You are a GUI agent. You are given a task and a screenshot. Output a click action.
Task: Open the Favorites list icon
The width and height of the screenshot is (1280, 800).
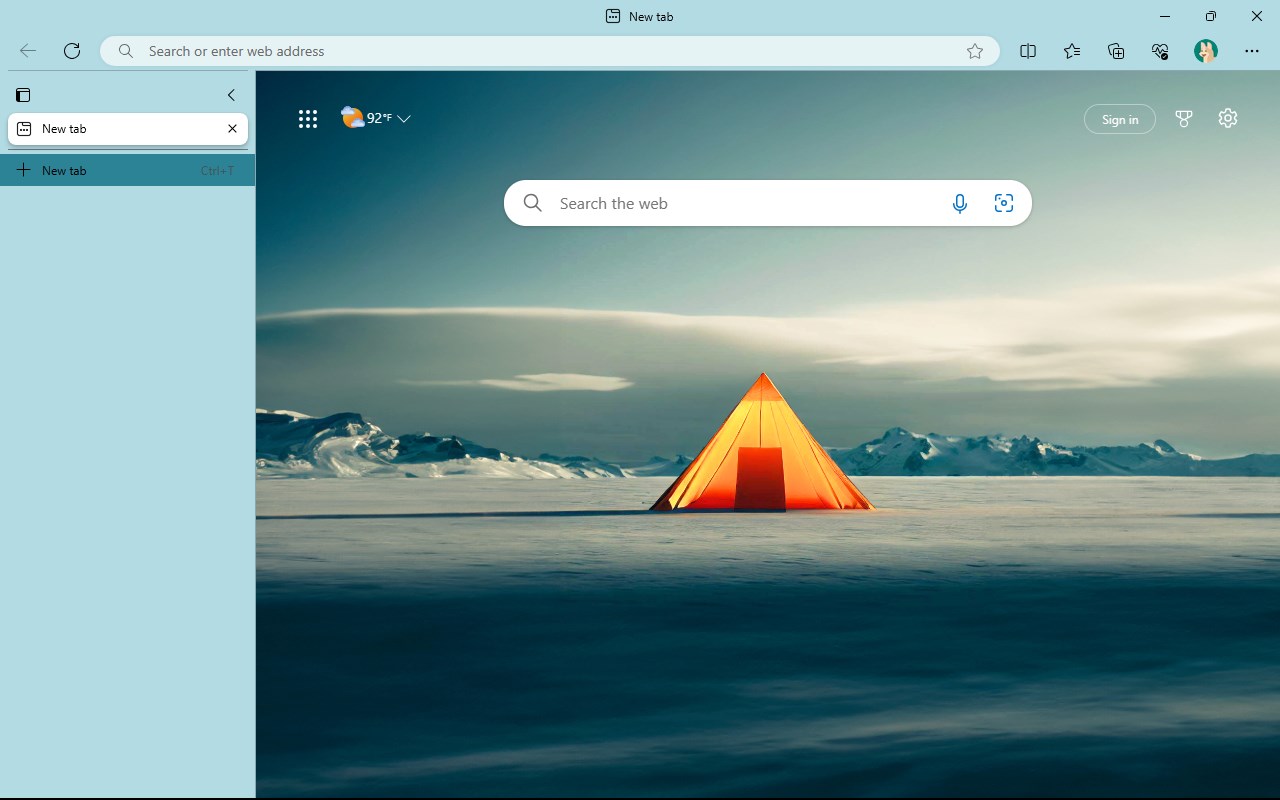pyautogui.click(x=1072, y=51)
